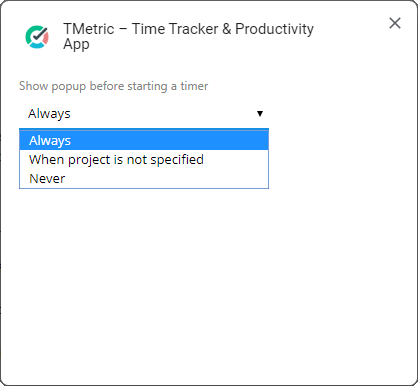Choose When project is not specified
Image resolution: width=418 pixels, height=386 pixels.
(144, 160)
